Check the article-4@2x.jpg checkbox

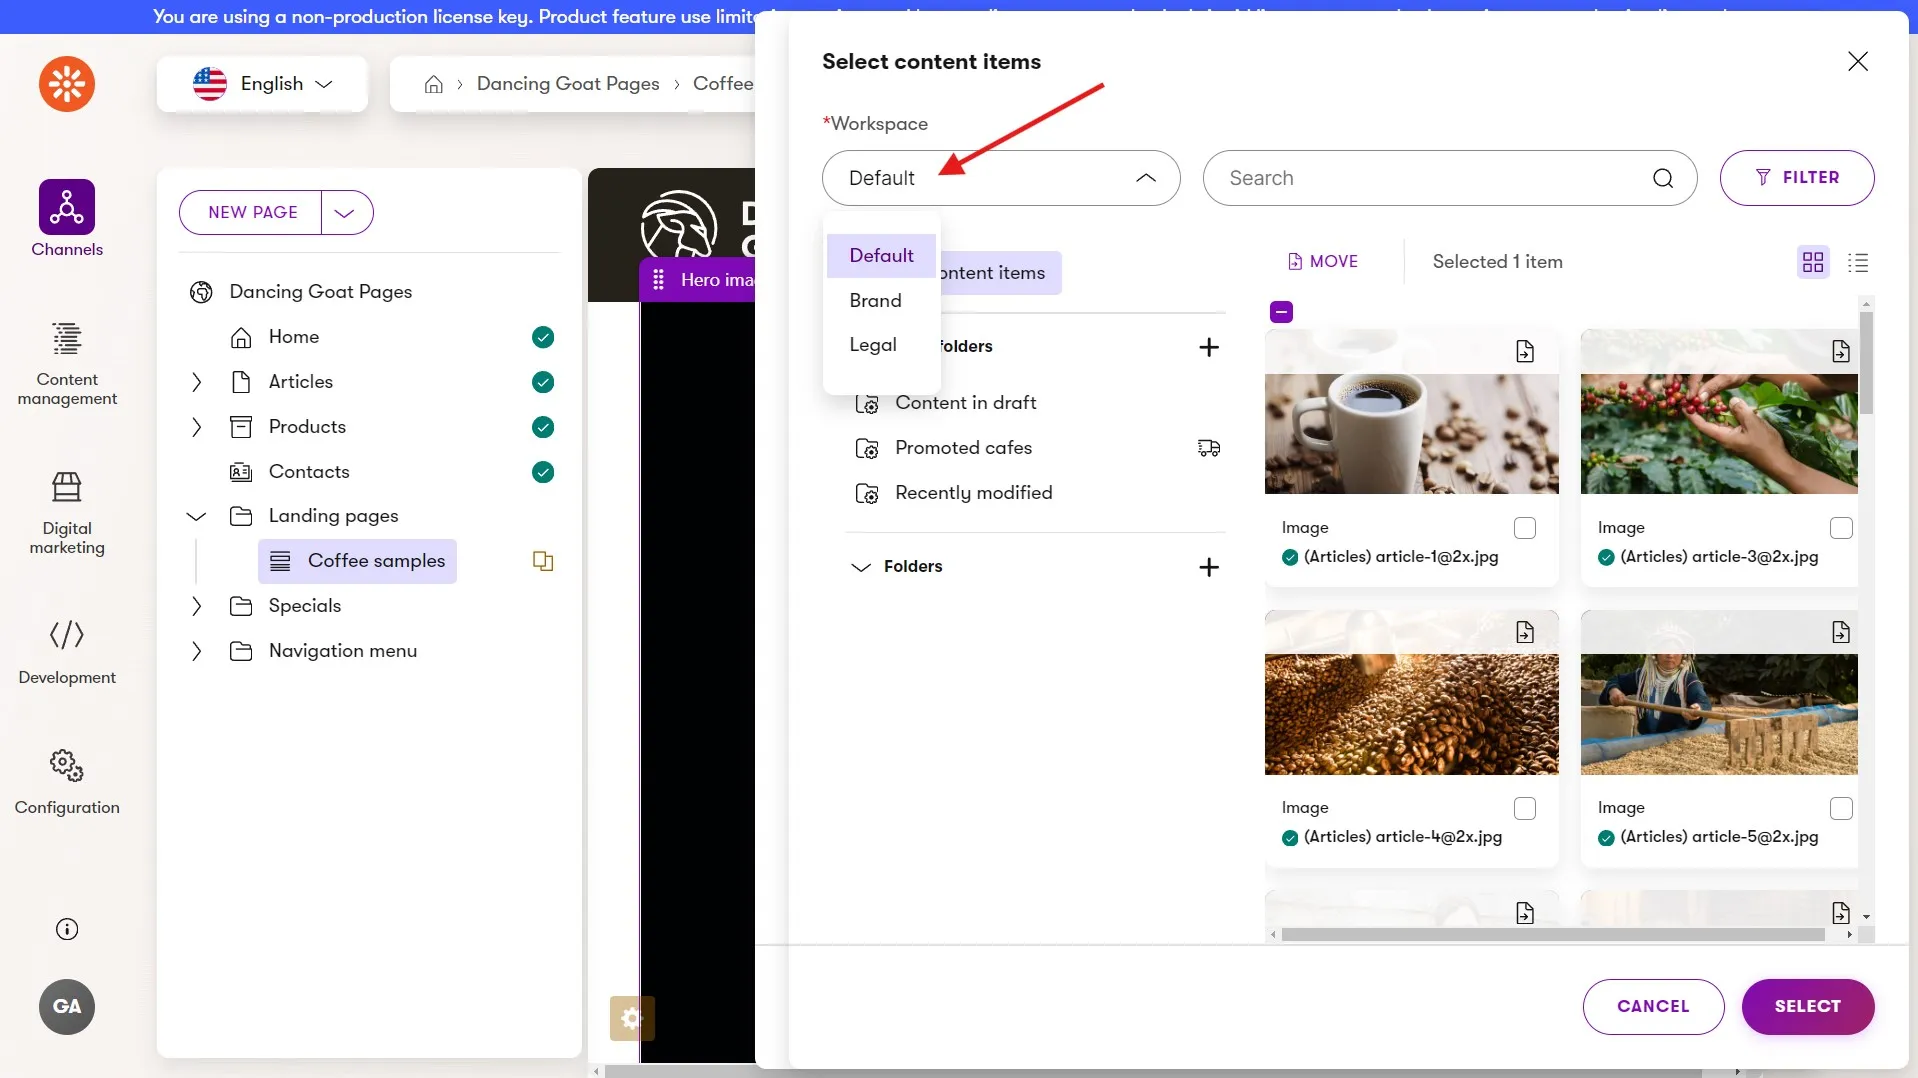click(x=1525, y=808)
